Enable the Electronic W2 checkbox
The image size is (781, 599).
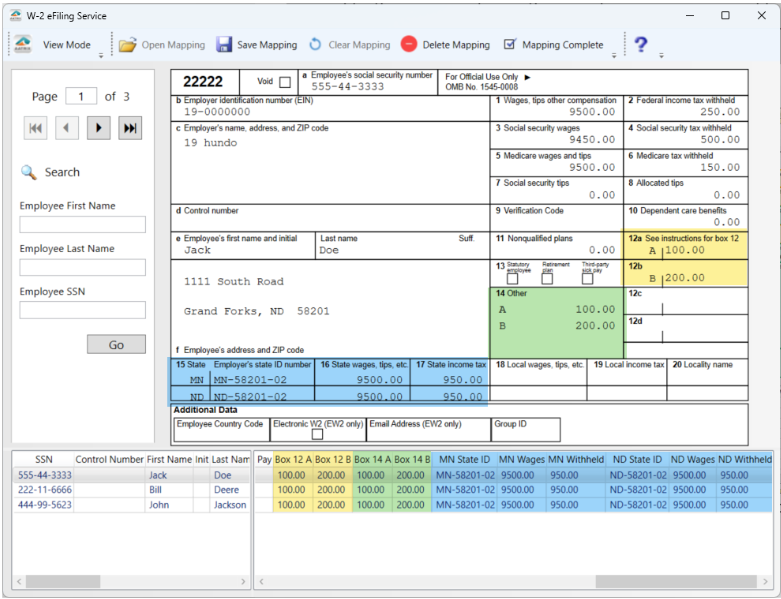[317, 435]
